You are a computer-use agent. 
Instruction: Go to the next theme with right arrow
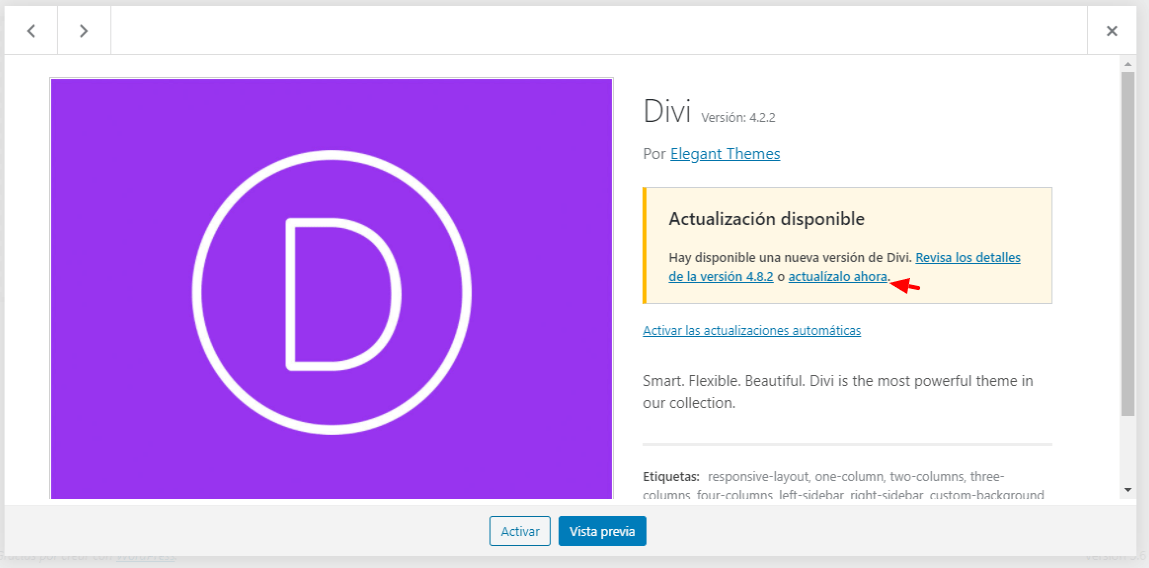pos(84,31)
